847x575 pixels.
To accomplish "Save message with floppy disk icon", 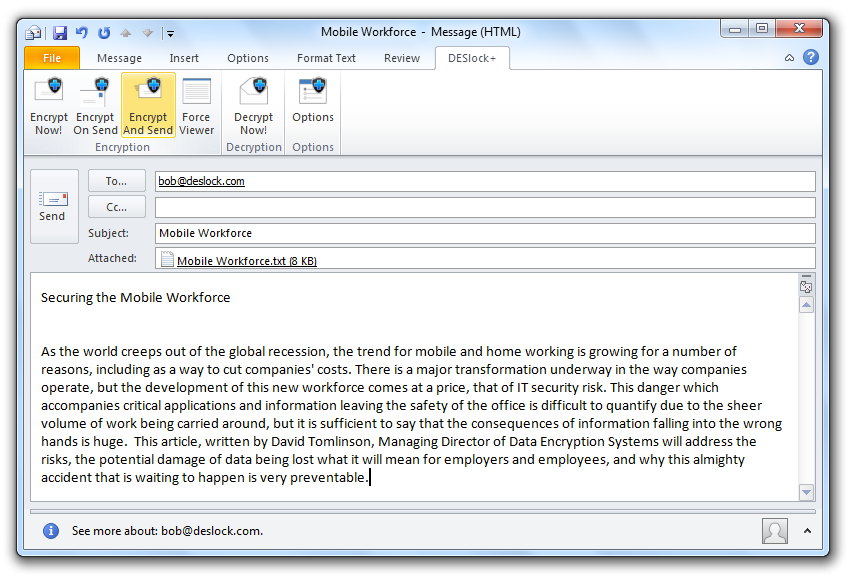I will [59, 33].
